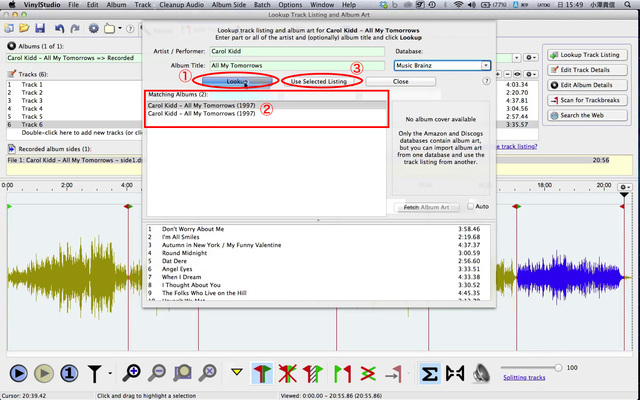640x400 pixels.
Task: Open the gear dropdown above the waveform
Action: tap(627, 187)
